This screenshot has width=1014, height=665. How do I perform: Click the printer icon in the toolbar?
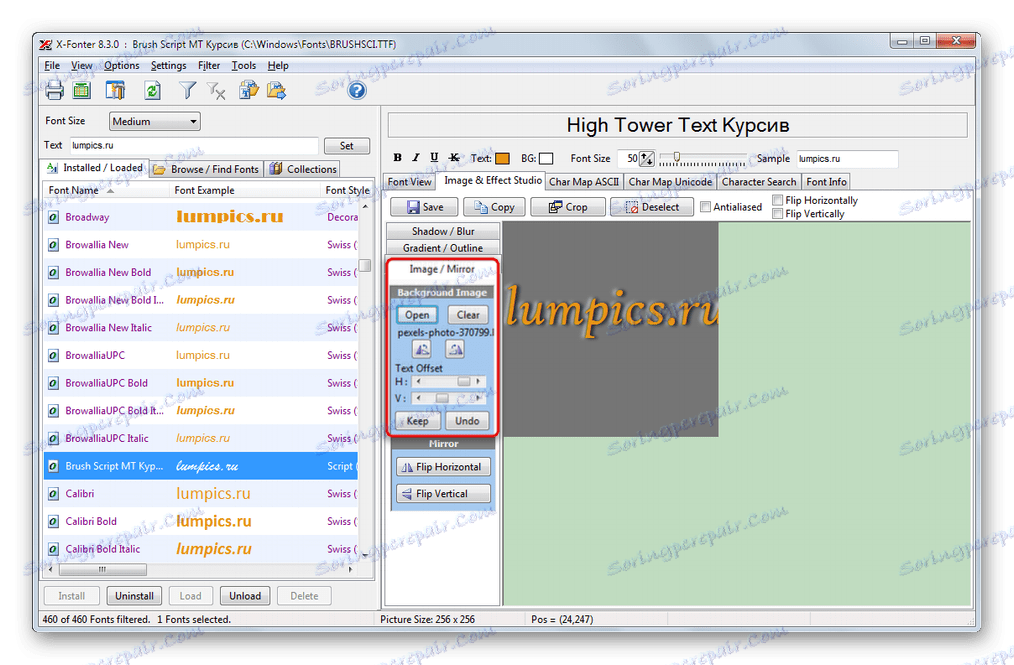point(54,91)
